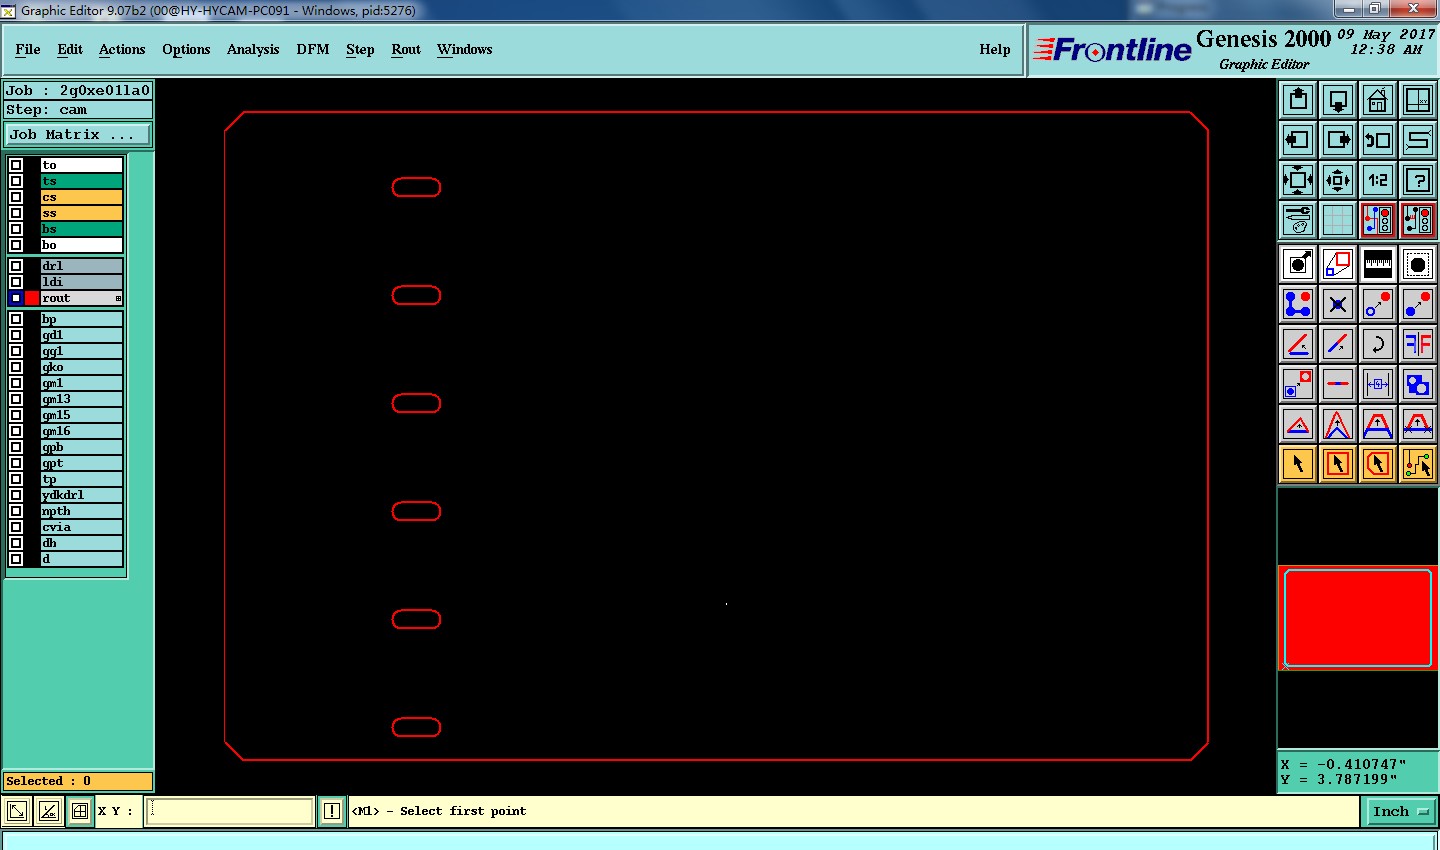Select the arrow in red rectangle selection tool

(1338, 464)
